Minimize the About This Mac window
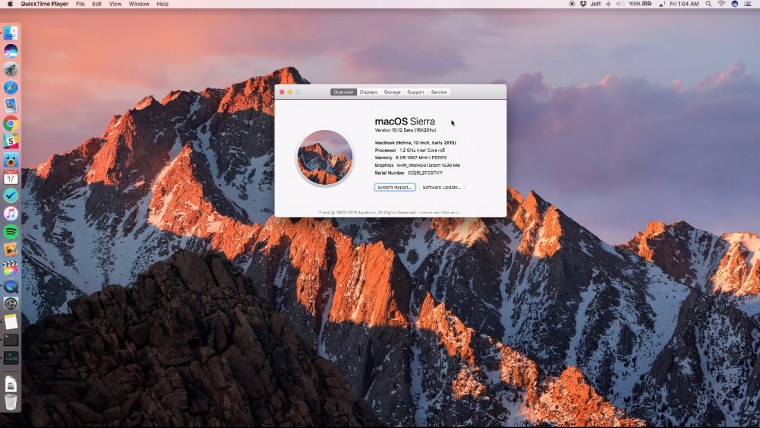 coord(290,92)
